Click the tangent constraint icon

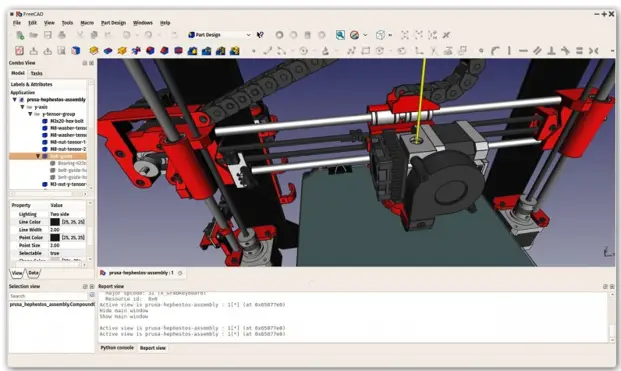point(566,51)
